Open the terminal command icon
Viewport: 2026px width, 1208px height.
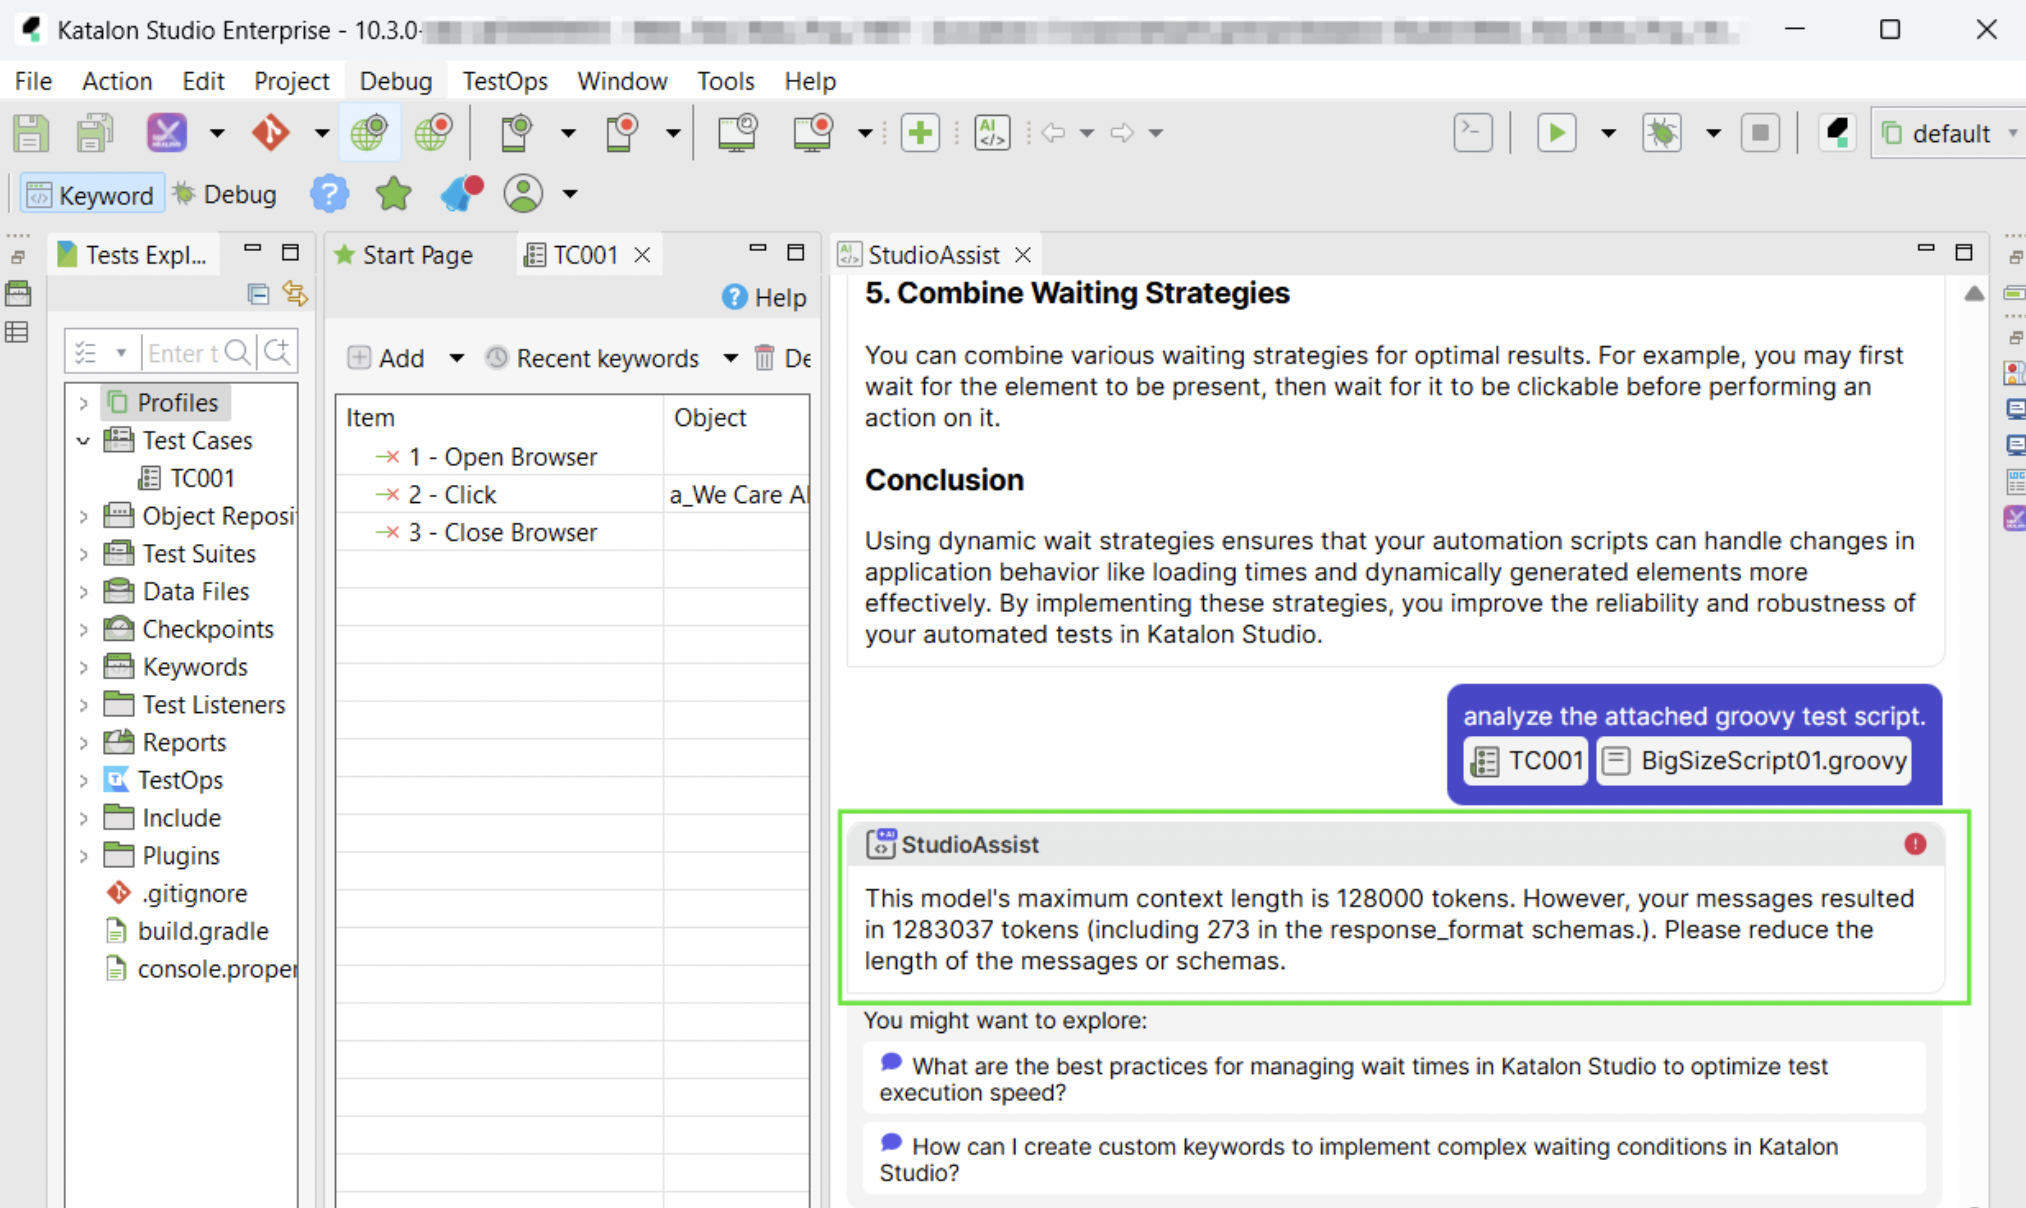[x=1473, y=133]
